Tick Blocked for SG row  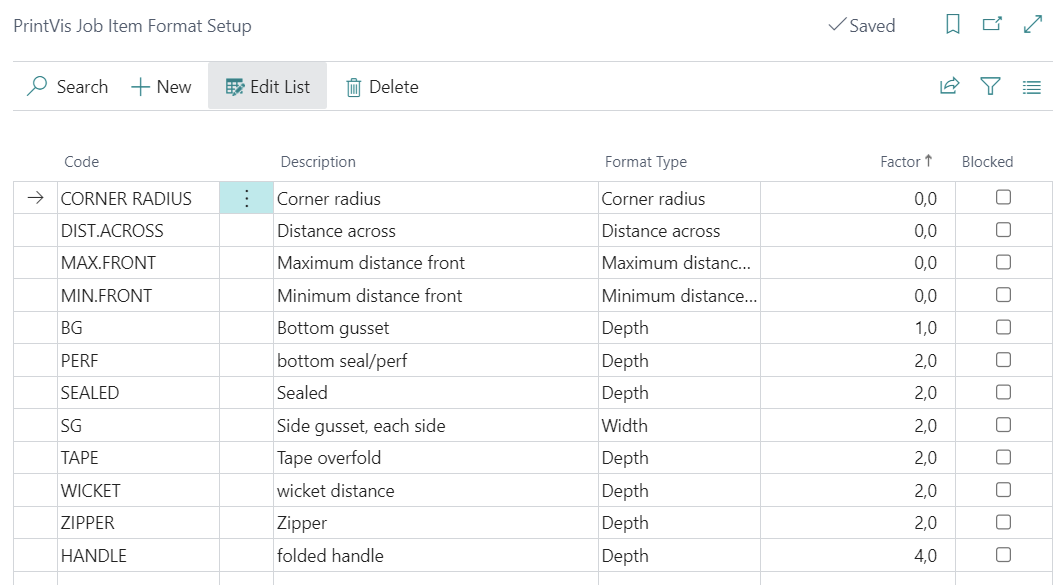click(x=1003, y=424)
